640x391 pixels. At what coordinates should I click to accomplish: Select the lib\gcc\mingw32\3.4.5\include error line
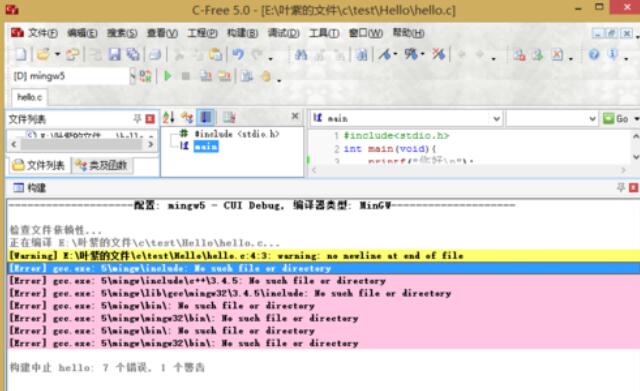(324, 293)
